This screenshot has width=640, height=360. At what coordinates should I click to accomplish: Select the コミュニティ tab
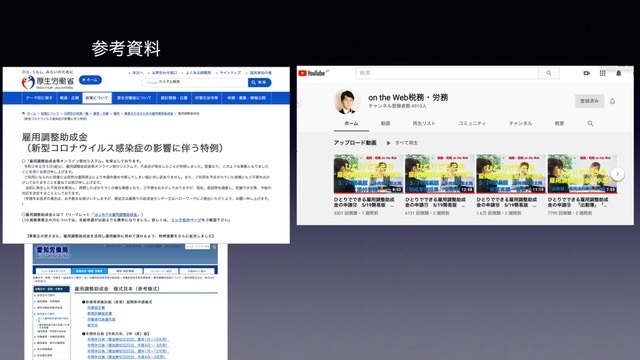tap(472, 123)
